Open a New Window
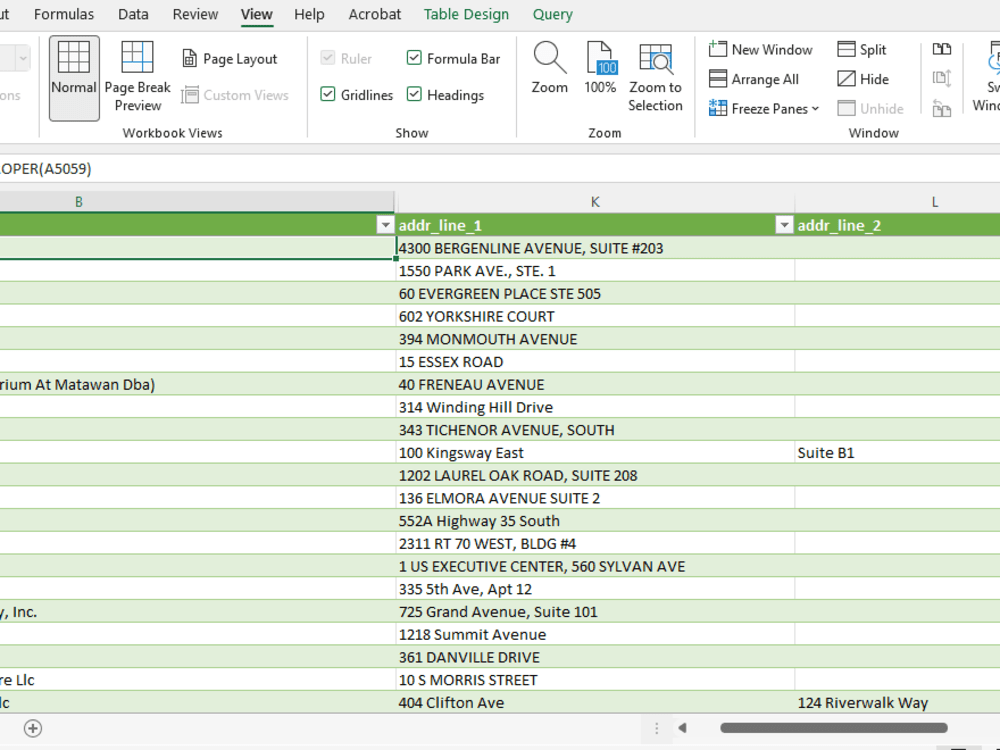Screen dimensions: 1000x750 pyautogui.click(x=760, y=50)
